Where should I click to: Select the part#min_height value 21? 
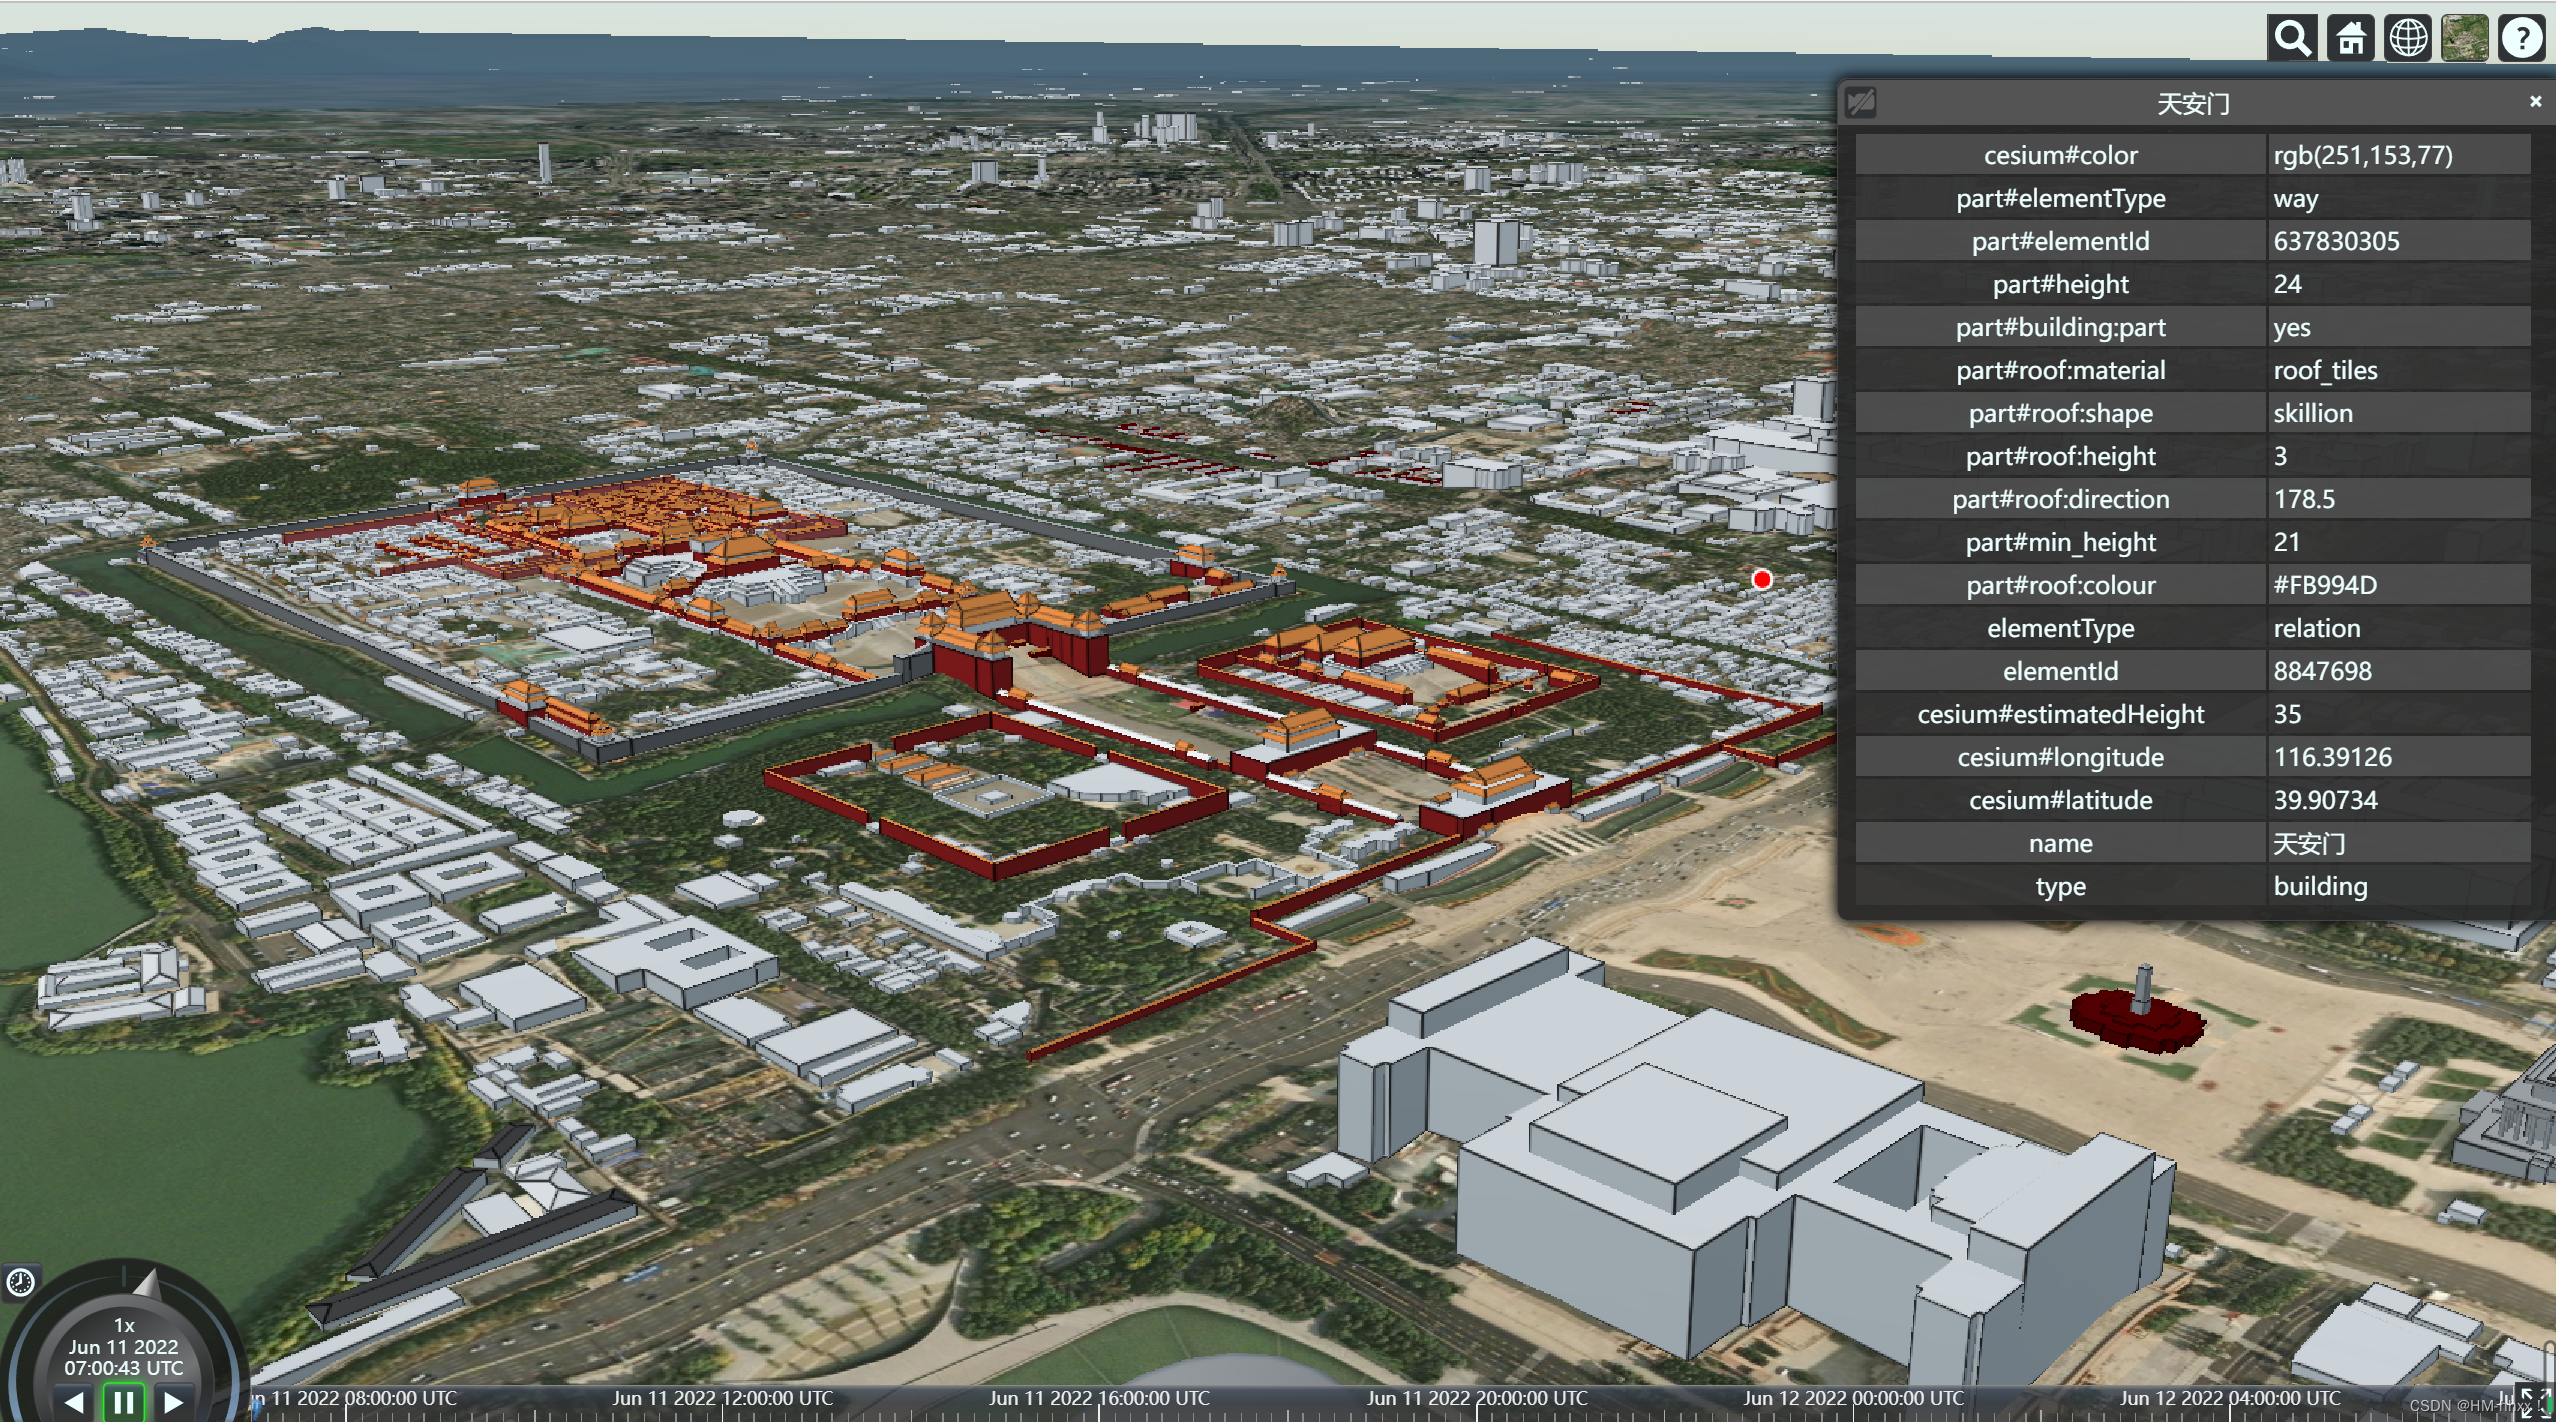click(2286, 542)
